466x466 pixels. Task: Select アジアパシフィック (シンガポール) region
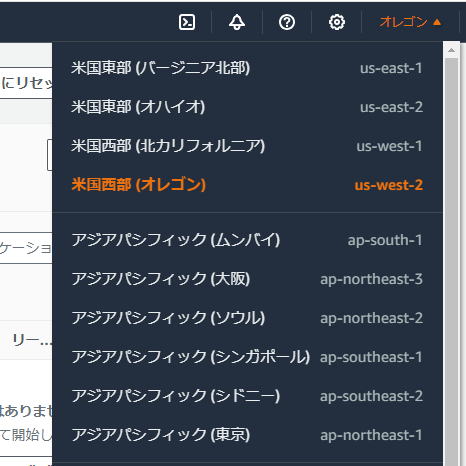247,357
